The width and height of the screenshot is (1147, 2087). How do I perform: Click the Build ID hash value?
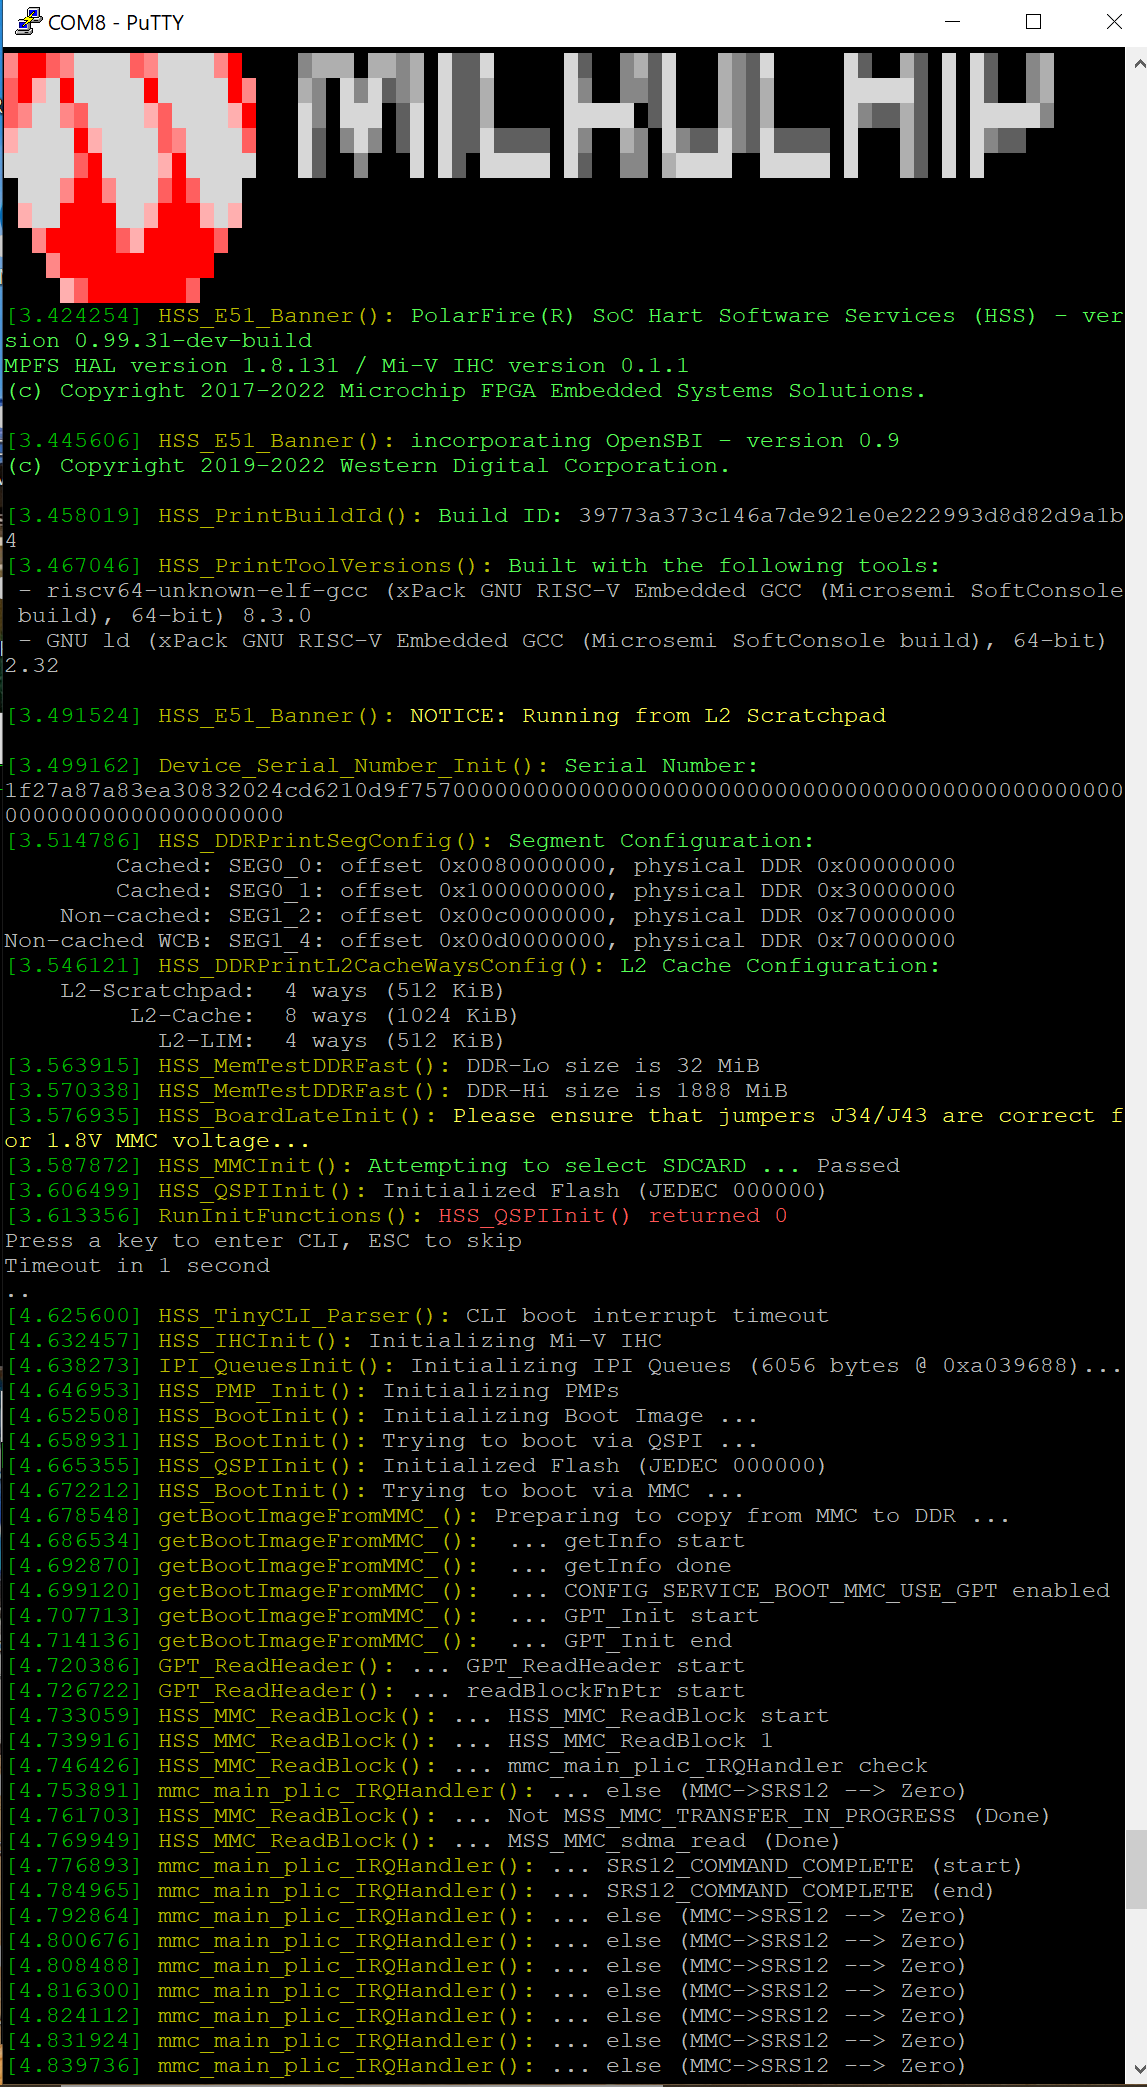coord(851,515)
